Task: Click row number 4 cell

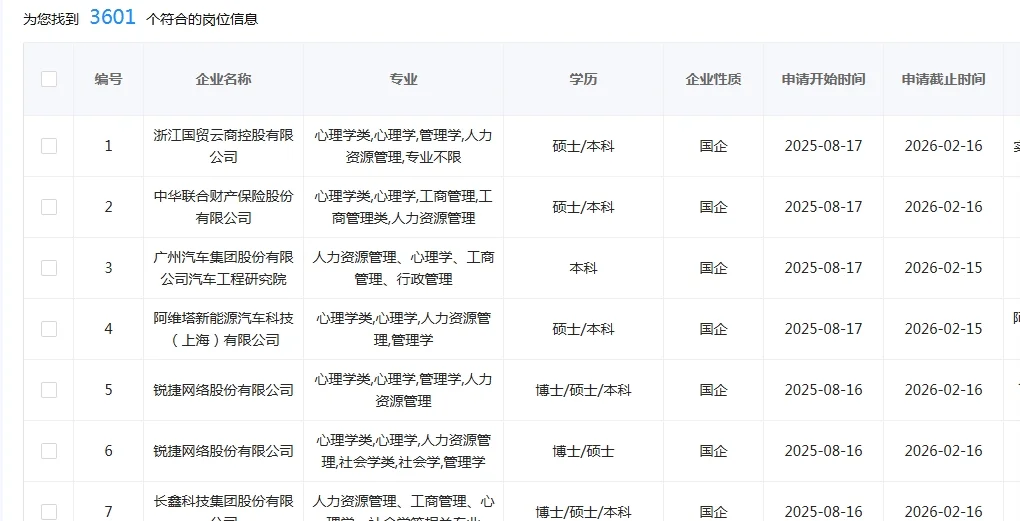Action: (109, 329)
